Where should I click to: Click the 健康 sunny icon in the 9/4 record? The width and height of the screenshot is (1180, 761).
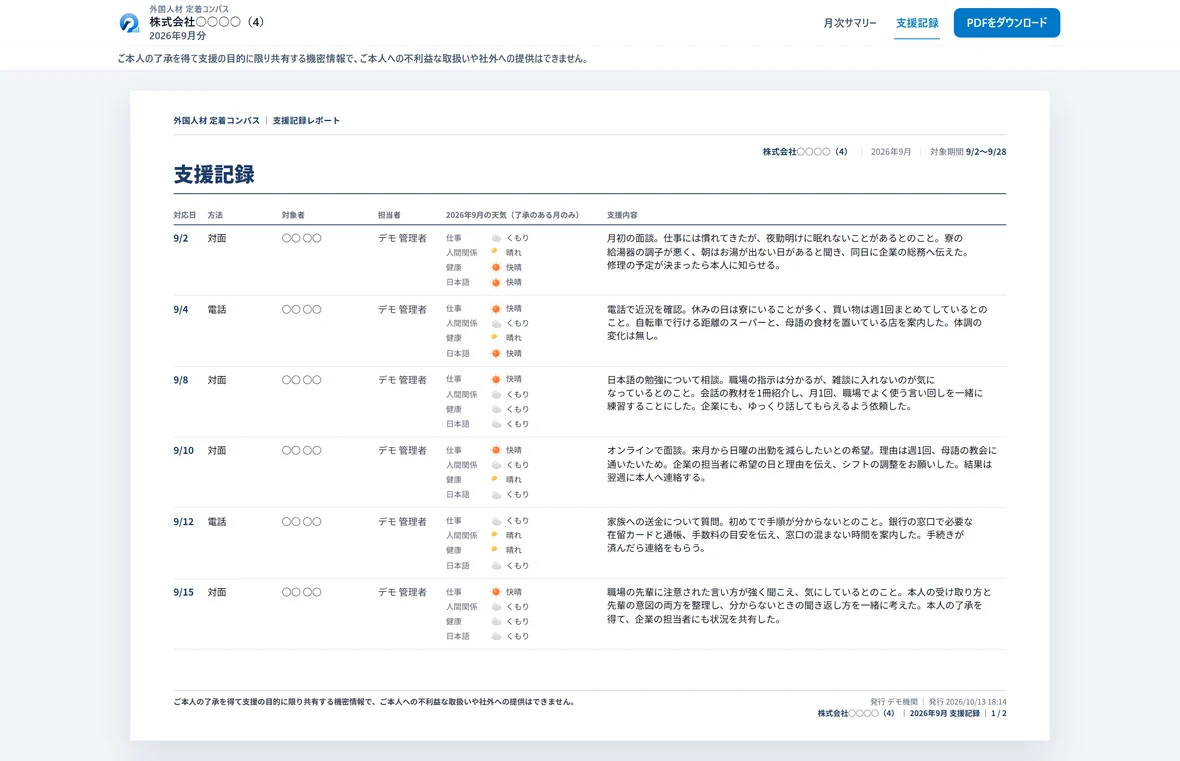point(494,337)
